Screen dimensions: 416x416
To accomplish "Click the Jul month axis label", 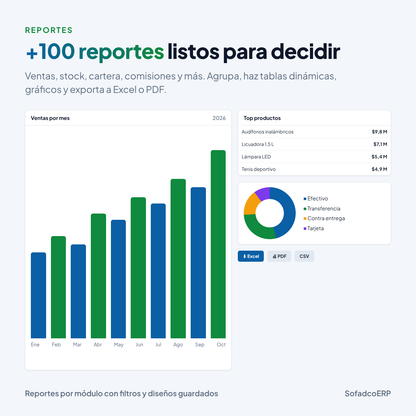I will [x=158, y=344].
